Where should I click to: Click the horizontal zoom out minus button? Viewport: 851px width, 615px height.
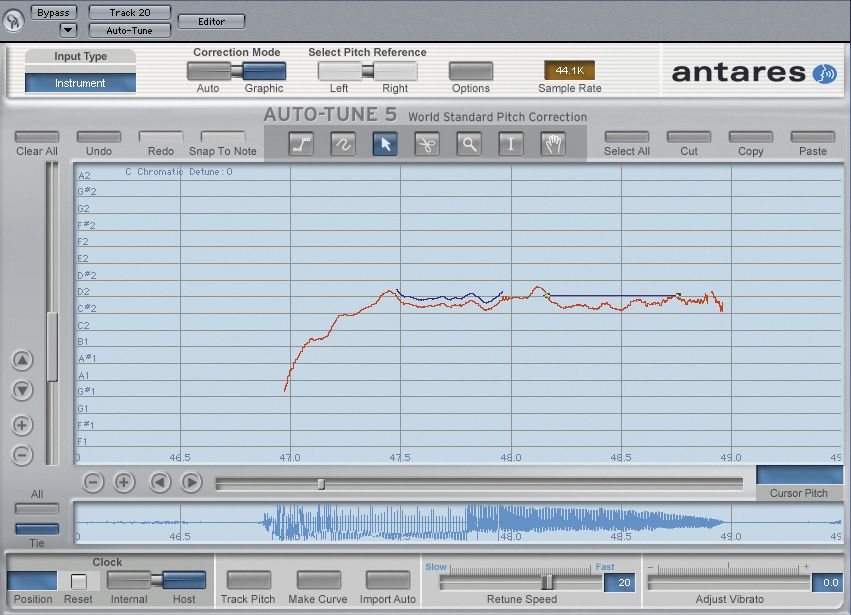(93, 482)
